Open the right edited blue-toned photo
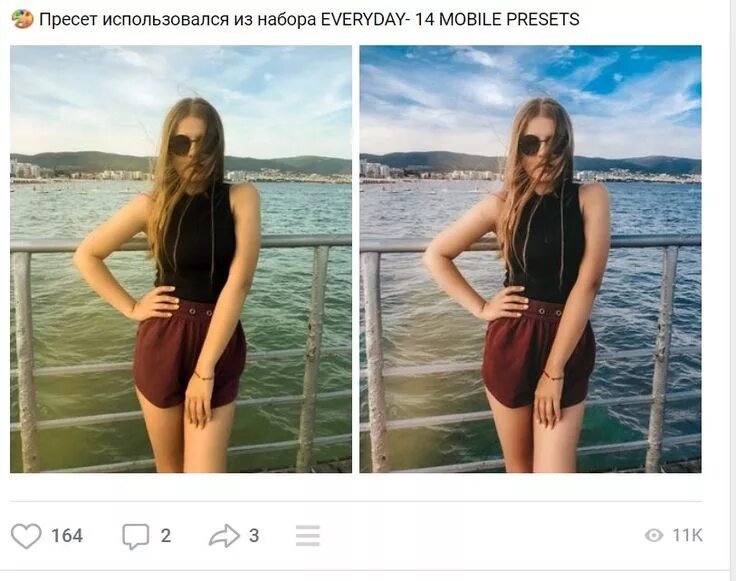Screen dimensions: 736x581 tap(530, 259)
